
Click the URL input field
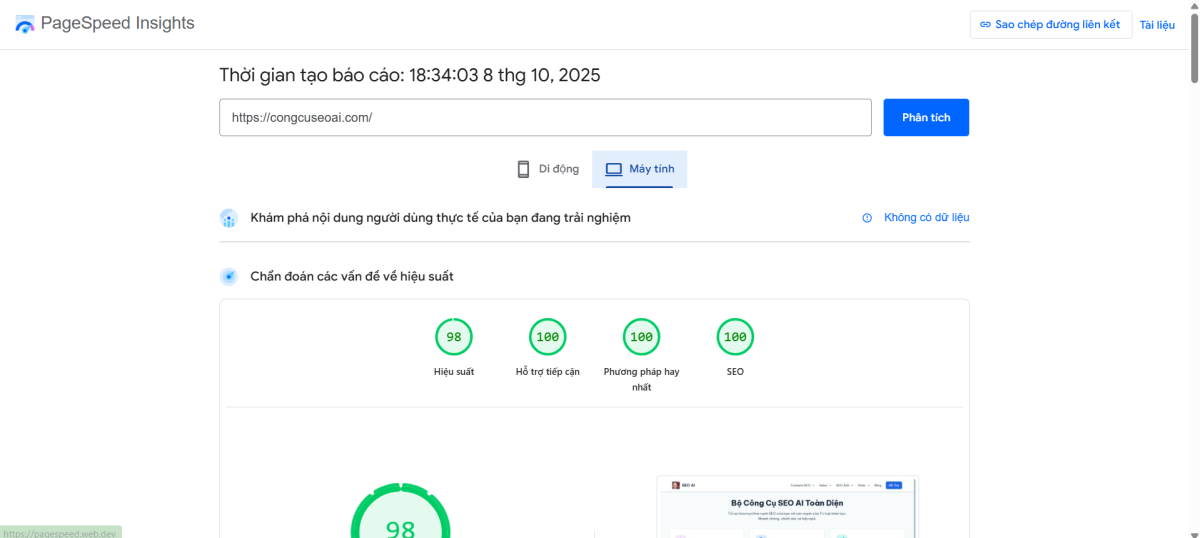coord(545,117)
